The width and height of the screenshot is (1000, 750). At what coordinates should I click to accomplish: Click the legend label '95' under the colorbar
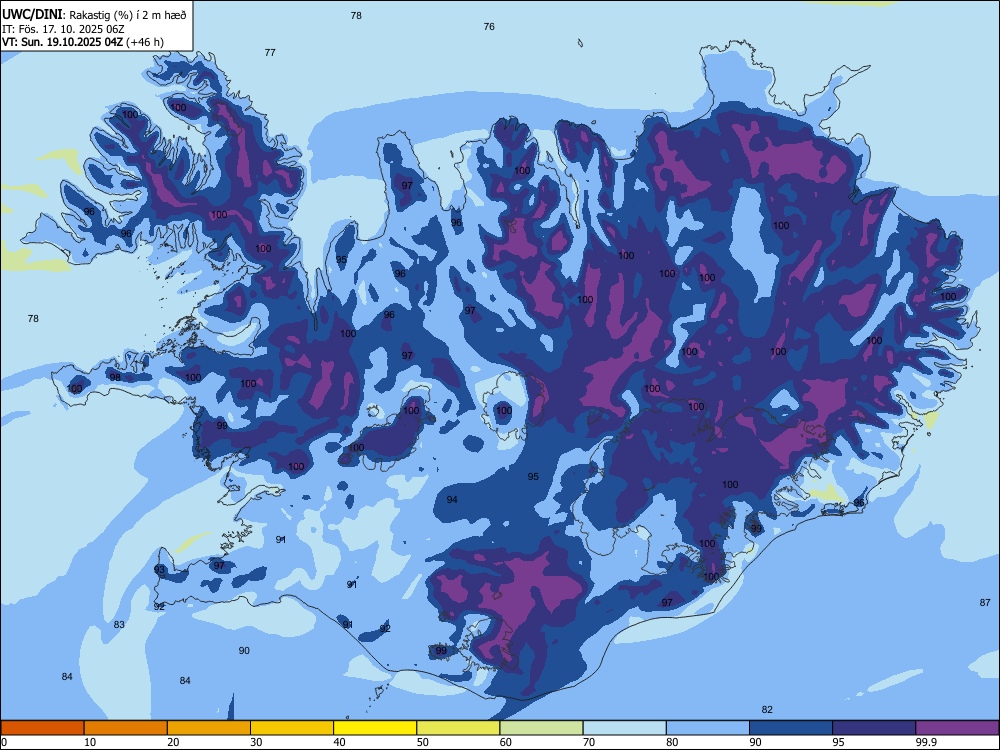pyautogui.click(x=839, y=742)
